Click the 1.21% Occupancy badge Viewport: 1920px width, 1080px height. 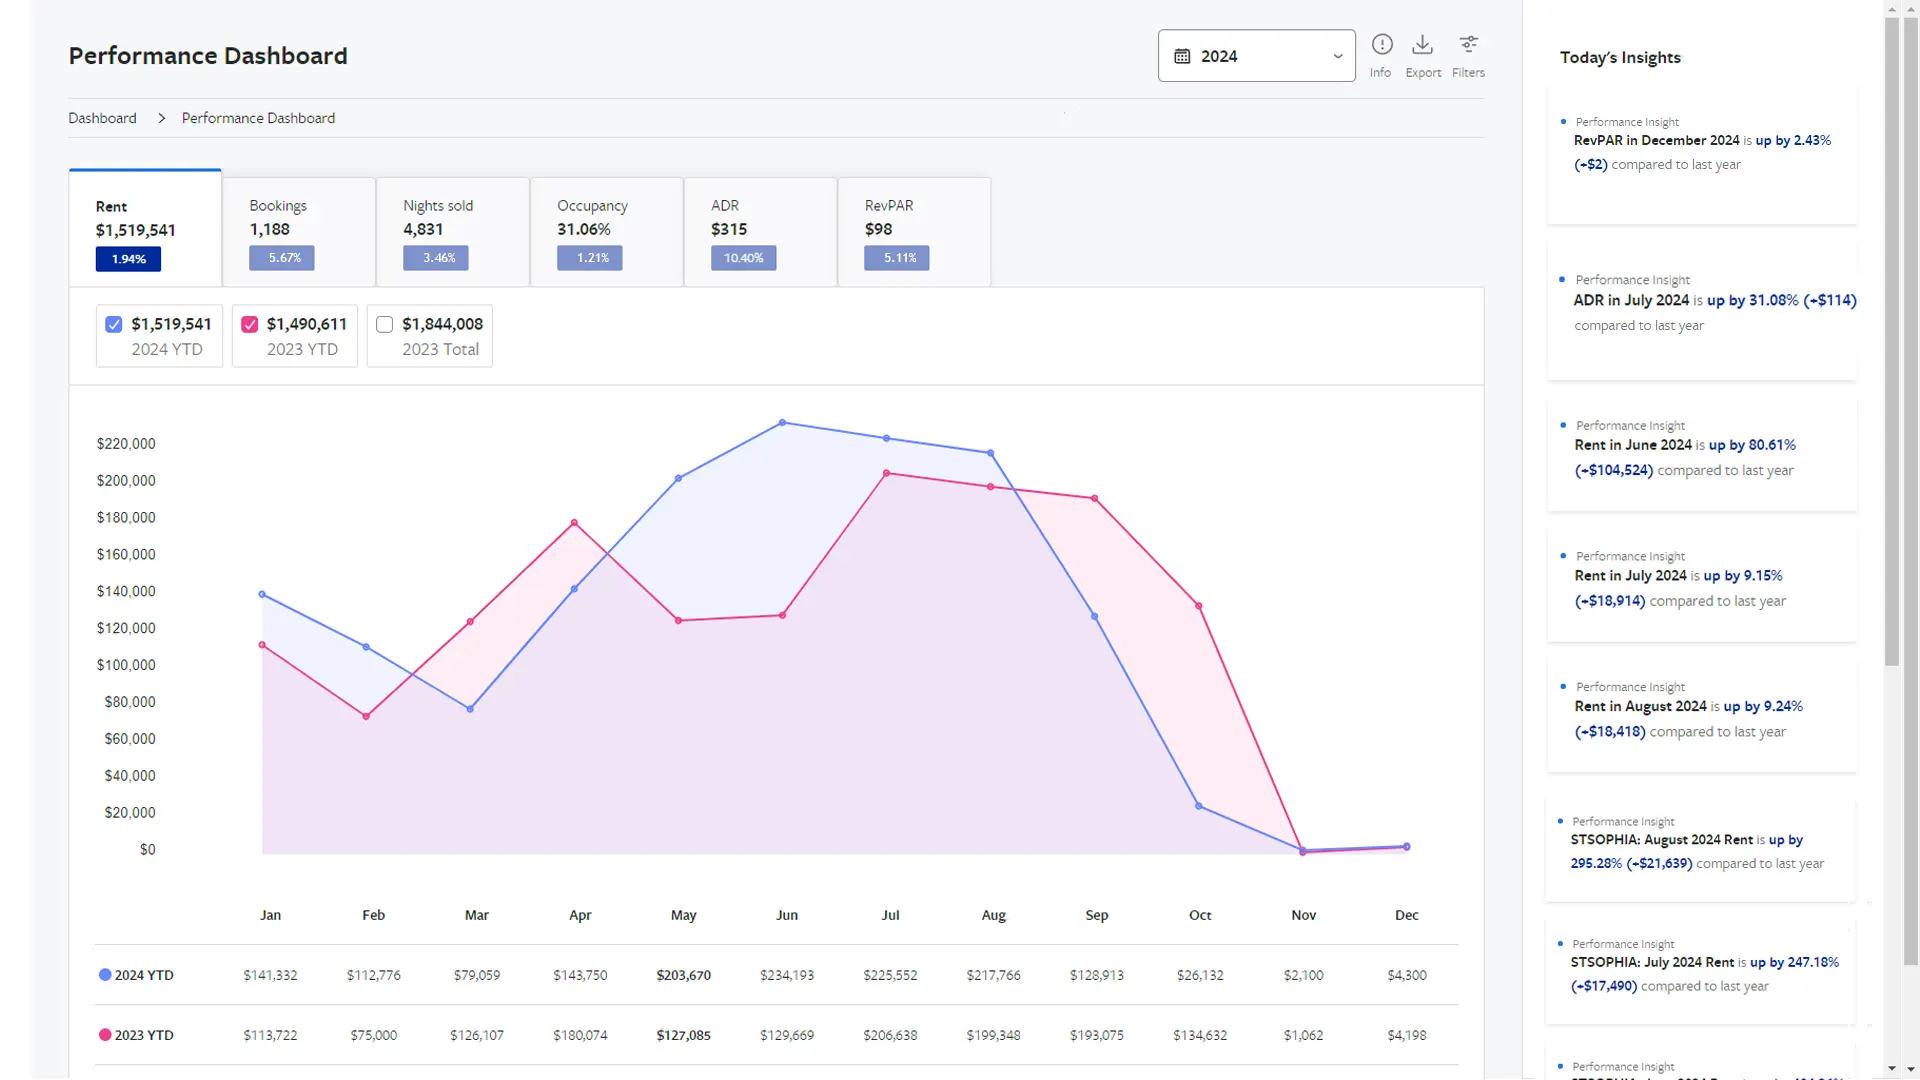point(590,258)
